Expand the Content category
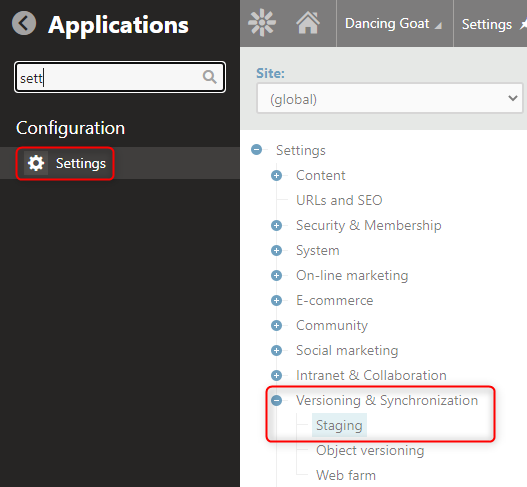 pos(277,175)
